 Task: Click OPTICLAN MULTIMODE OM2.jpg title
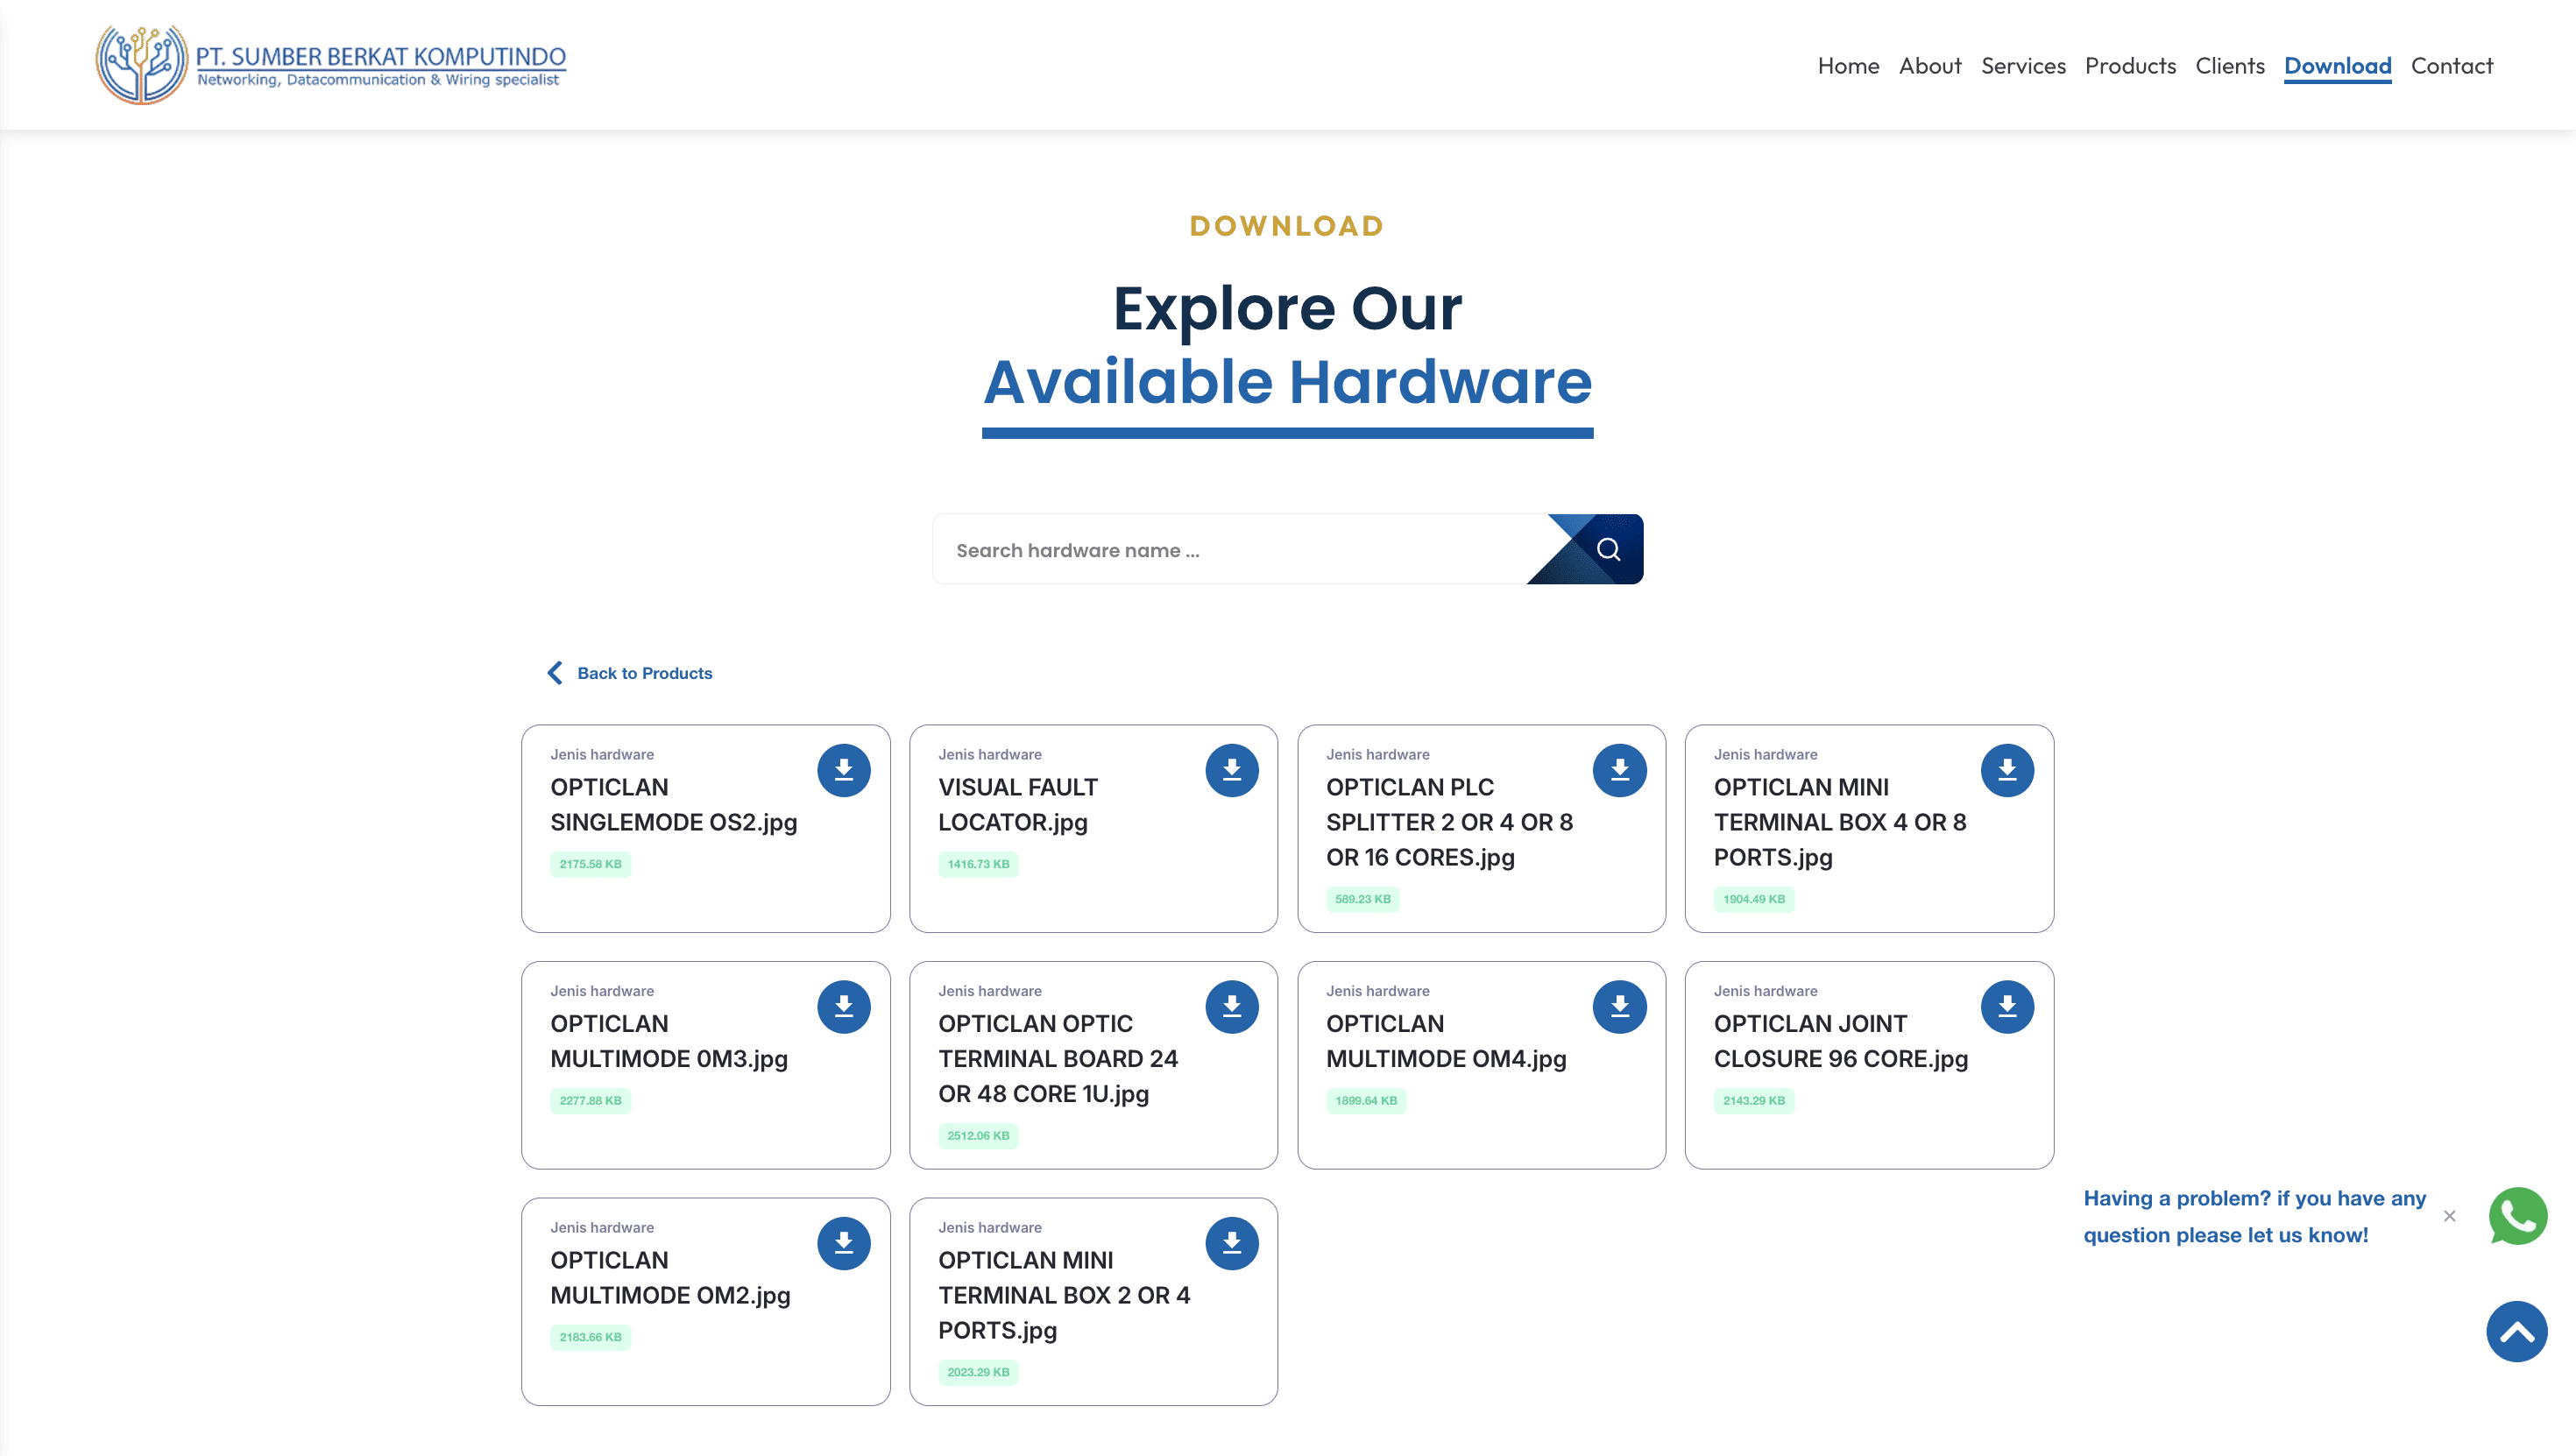pyautogui.click(x=670, y=1278)
